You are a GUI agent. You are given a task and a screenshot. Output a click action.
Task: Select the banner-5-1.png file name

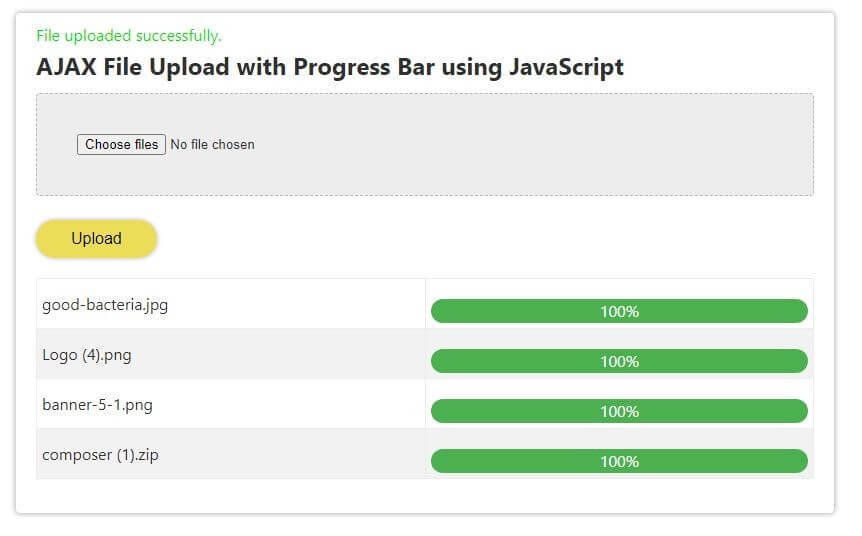coord(97,405)
